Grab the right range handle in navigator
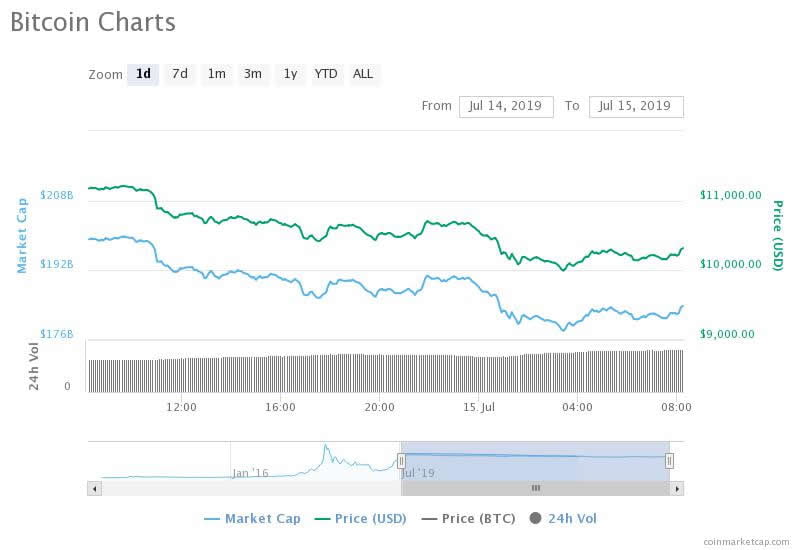This screenshot has width=800, height=550. point(669,461)
